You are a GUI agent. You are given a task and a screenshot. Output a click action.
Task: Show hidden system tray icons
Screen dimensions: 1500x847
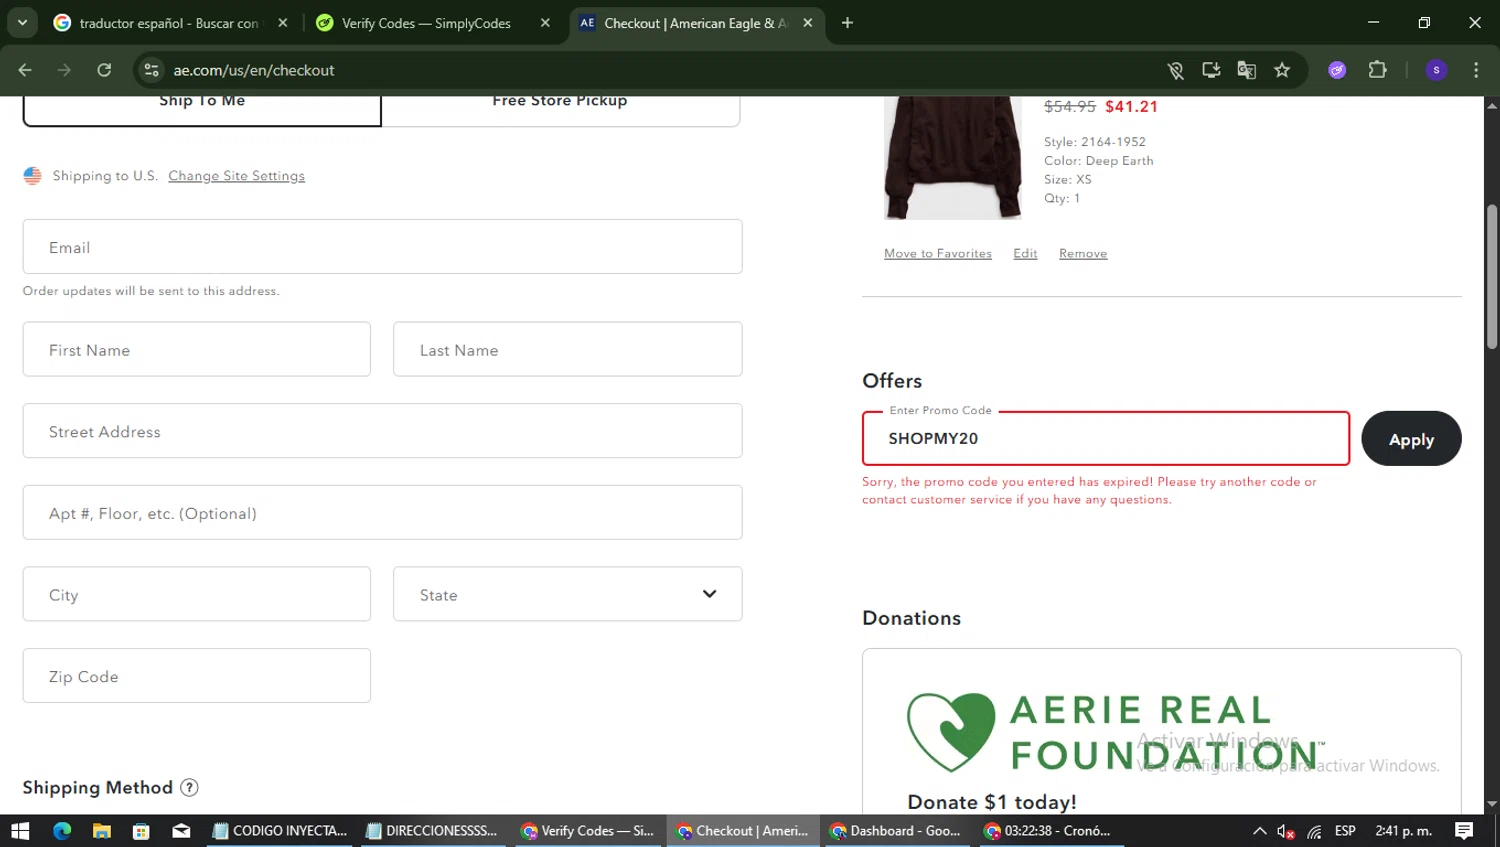[x=1260, y=831]
